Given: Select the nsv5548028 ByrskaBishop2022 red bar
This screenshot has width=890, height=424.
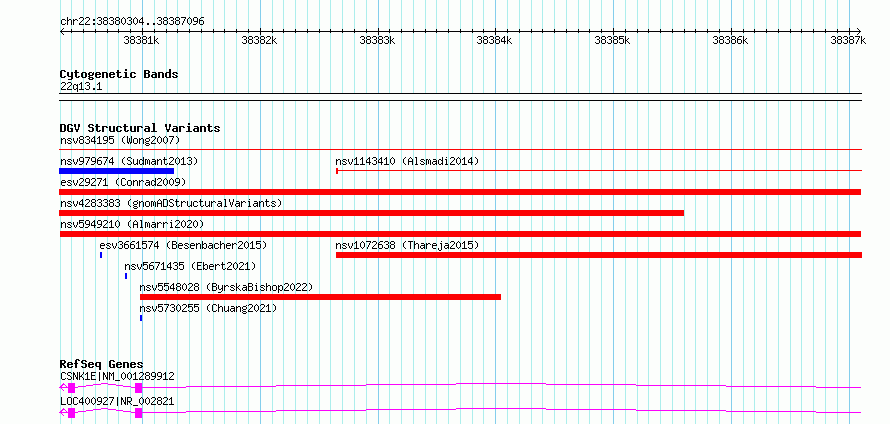Looking at the screenshot, I should 320,297.
